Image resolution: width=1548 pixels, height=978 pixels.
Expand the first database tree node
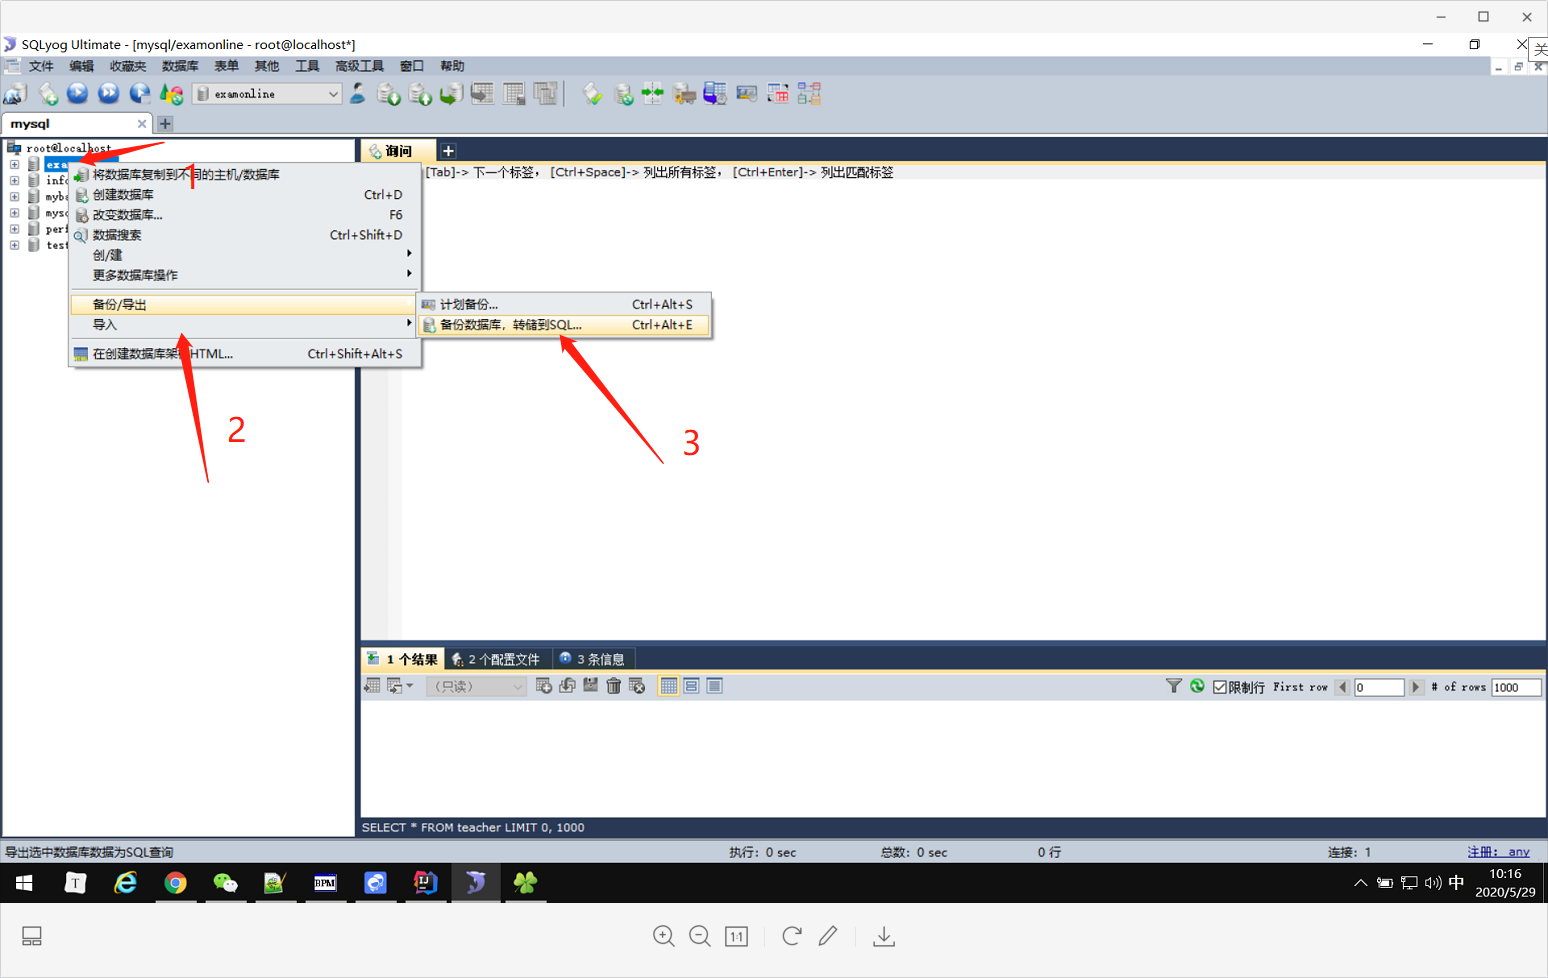(14, 164)
